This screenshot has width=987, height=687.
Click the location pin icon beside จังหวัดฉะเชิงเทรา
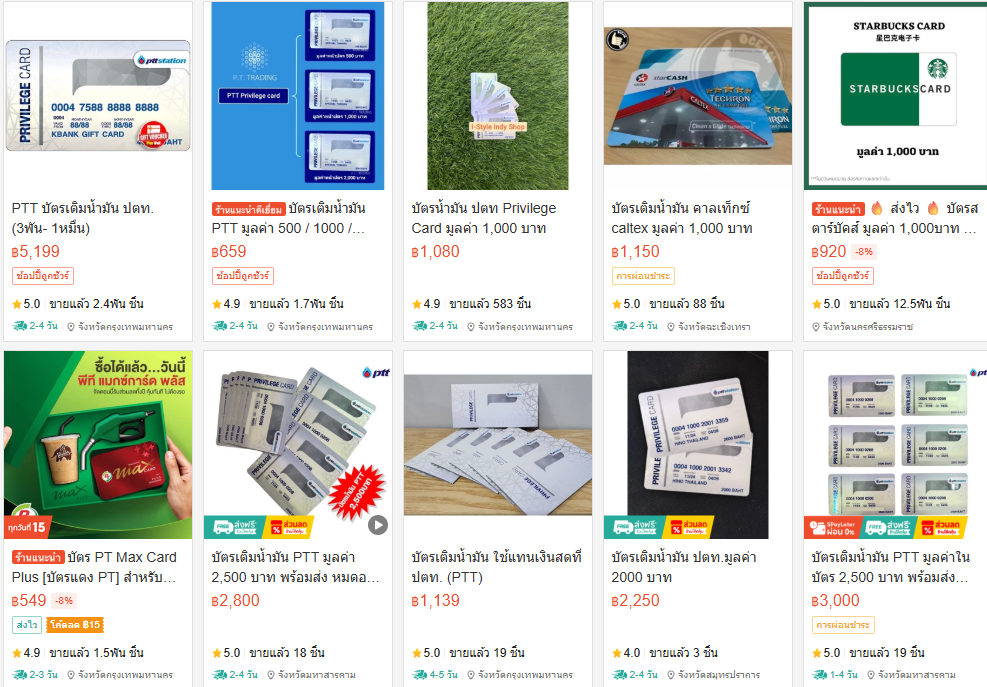(671, 327)
